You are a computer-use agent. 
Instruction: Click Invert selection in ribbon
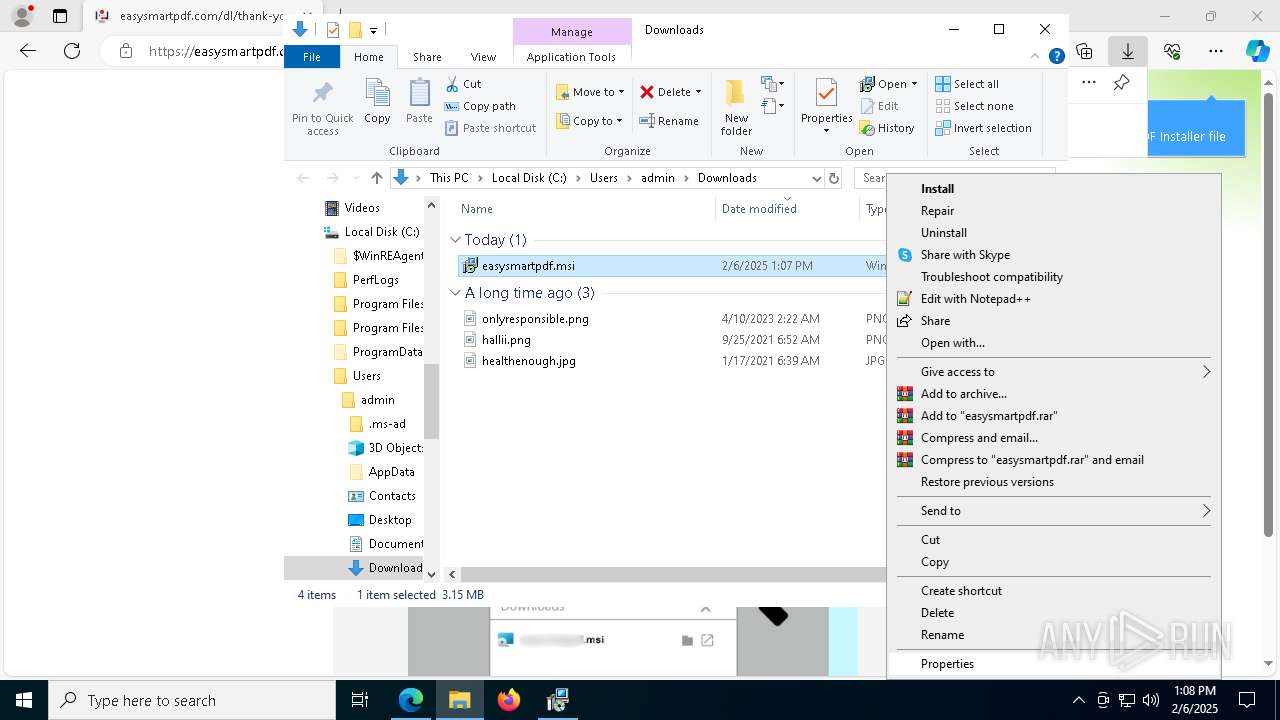pos(983,128)
